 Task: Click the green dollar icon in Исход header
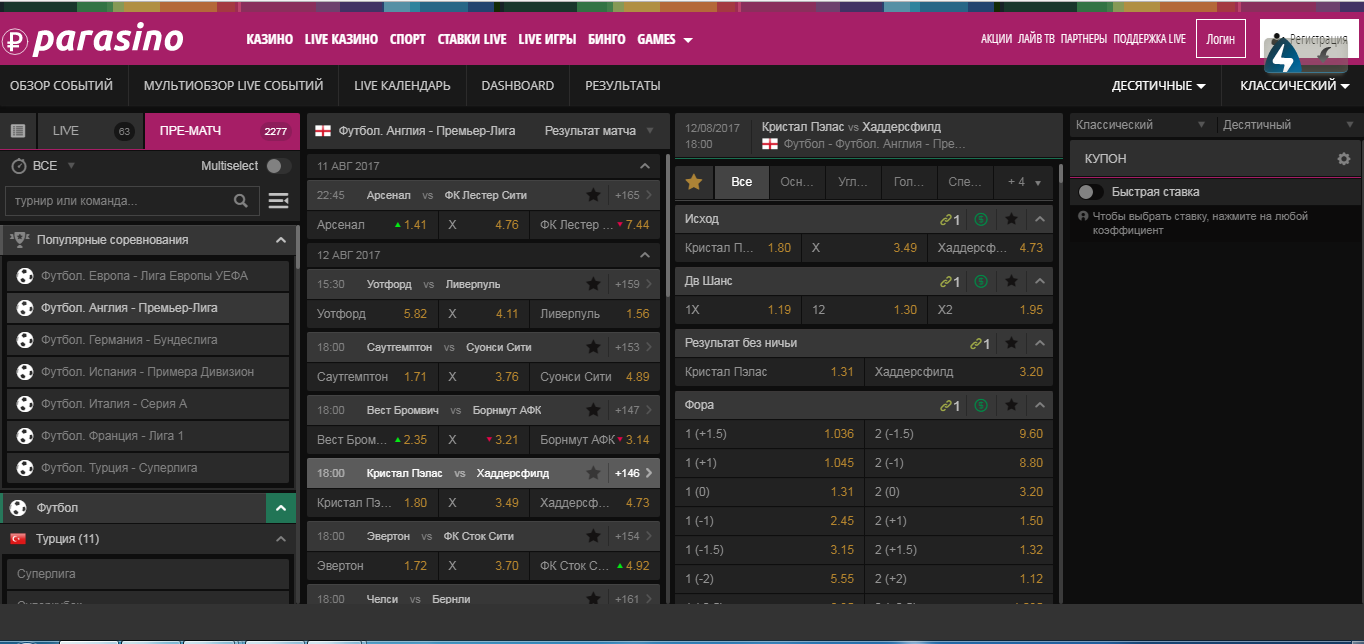pos(981,219)
